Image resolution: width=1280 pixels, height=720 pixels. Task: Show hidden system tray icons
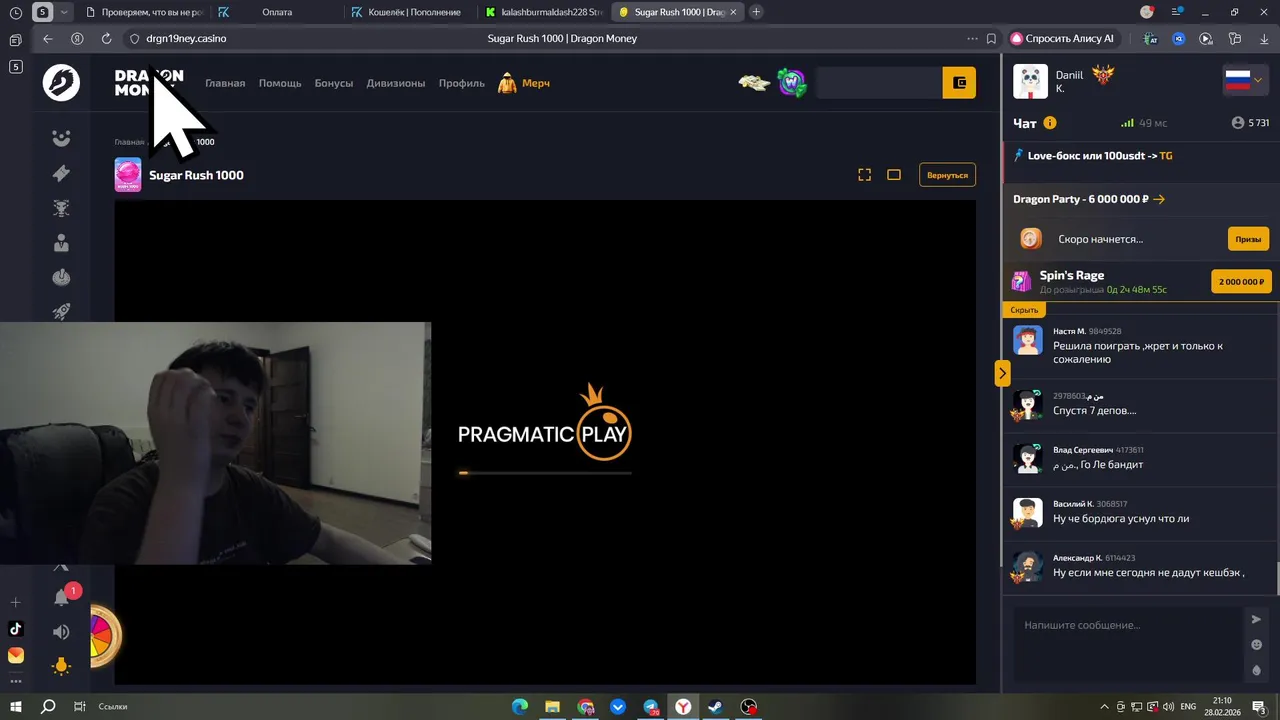tap(1105, 707)
